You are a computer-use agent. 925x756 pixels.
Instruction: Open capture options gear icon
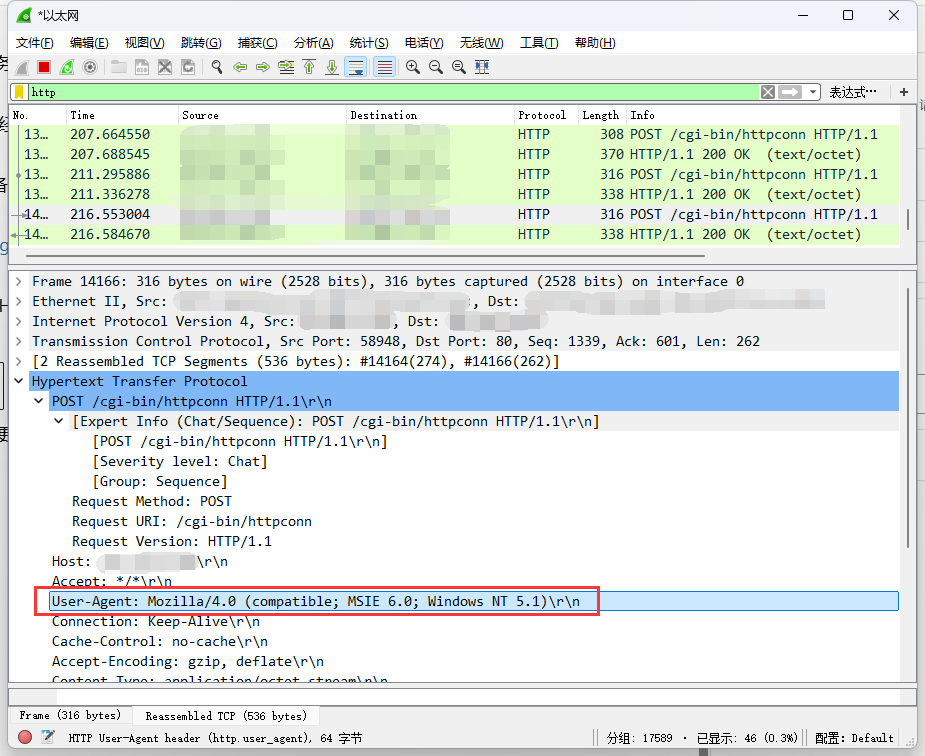pos(90,67)
